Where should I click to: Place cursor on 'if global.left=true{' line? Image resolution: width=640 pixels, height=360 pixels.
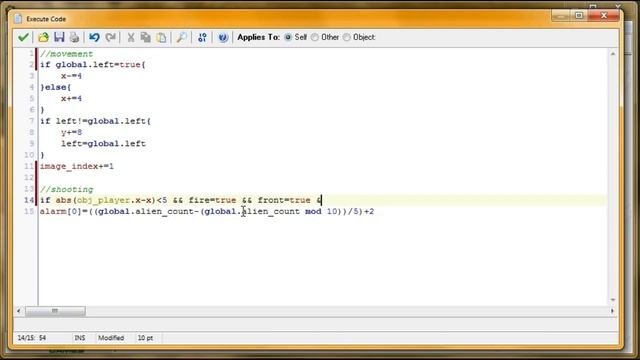point(93,64)
